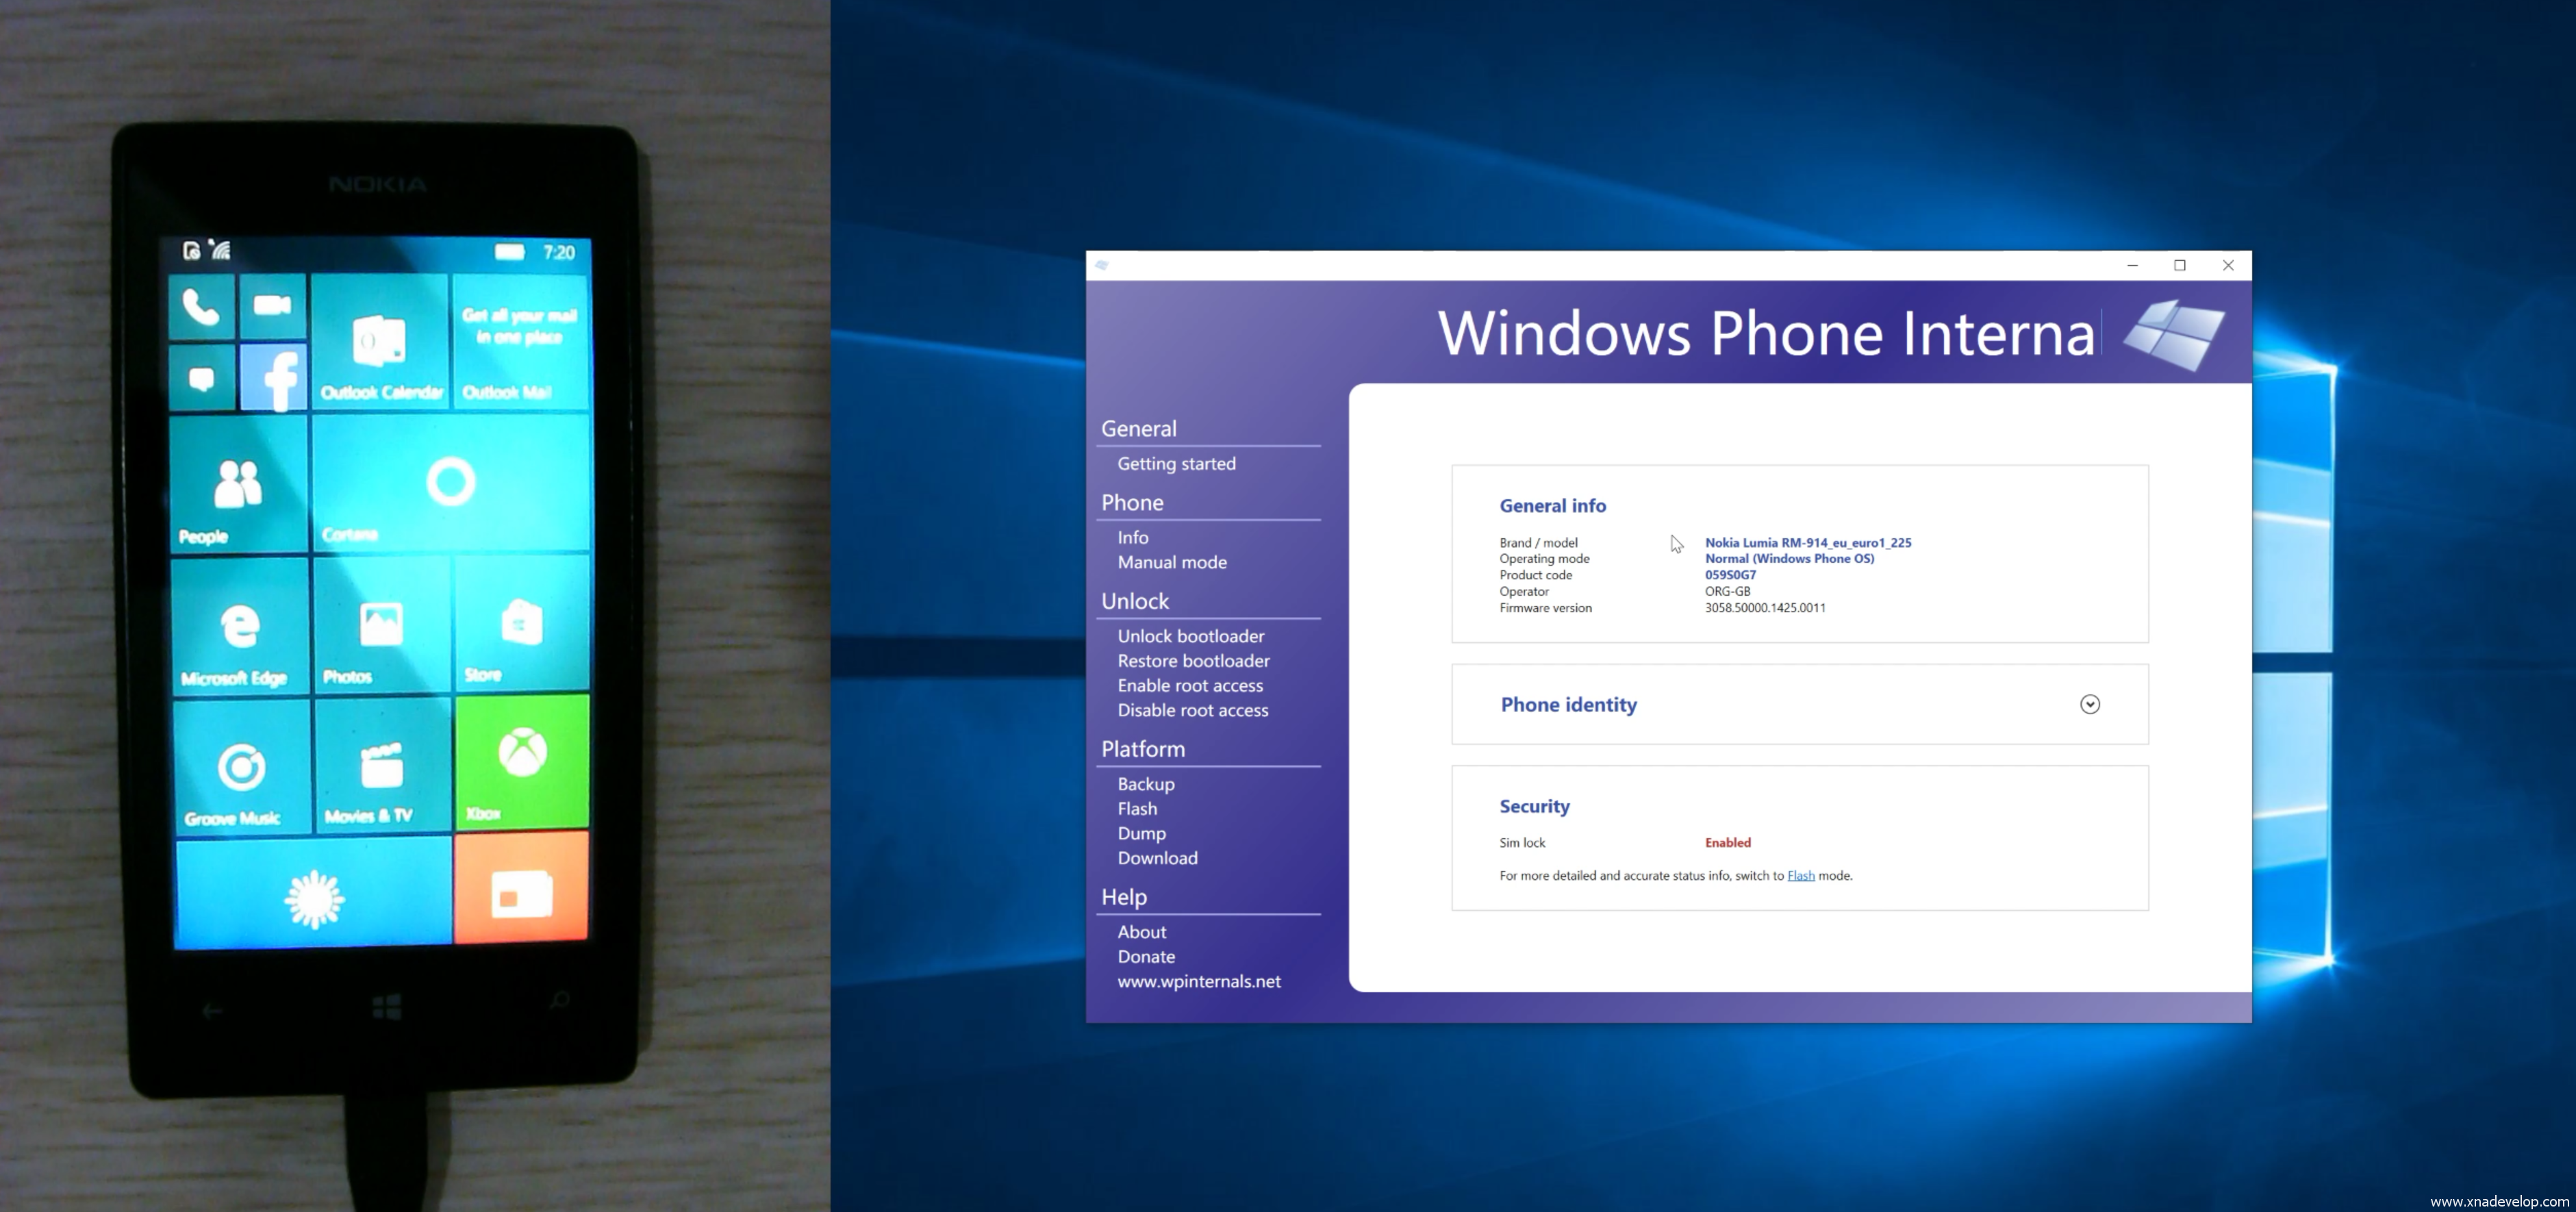Maximize the Windows Phone Internals window
Screen dimensions: 2576x1212
[2180, 265]
